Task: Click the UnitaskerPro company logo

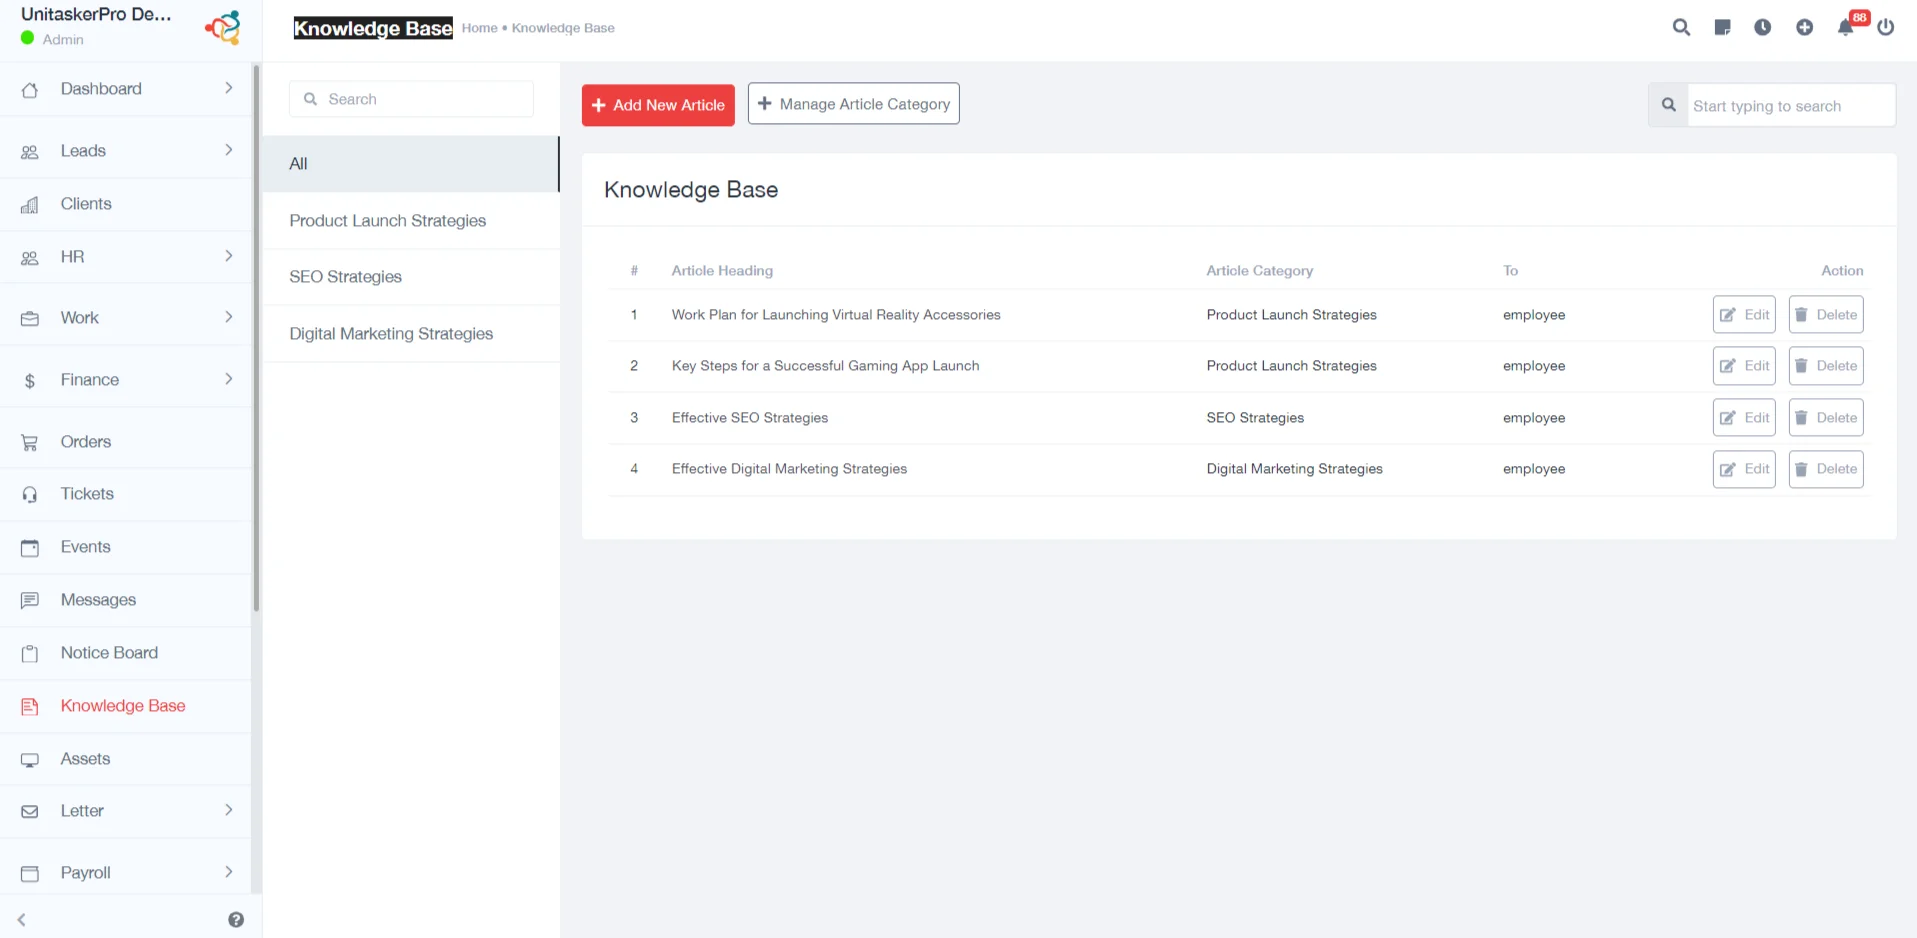Action: [224, 27]
